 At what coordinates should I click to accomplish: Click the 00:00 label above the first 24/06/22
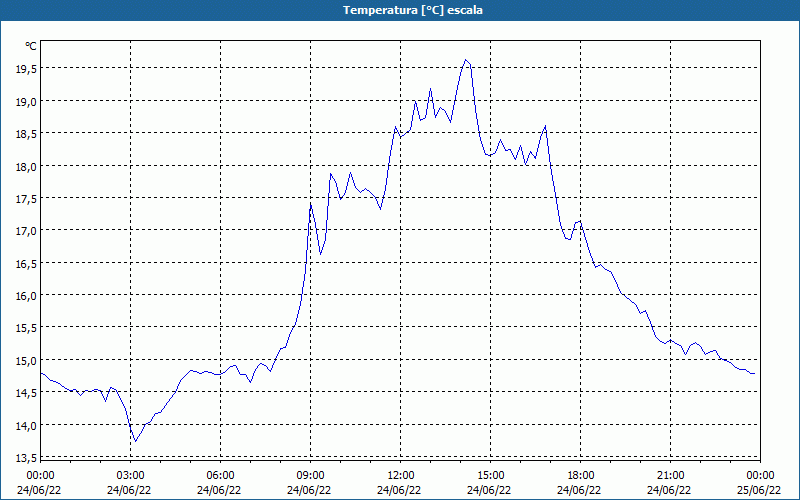point(40,476)
